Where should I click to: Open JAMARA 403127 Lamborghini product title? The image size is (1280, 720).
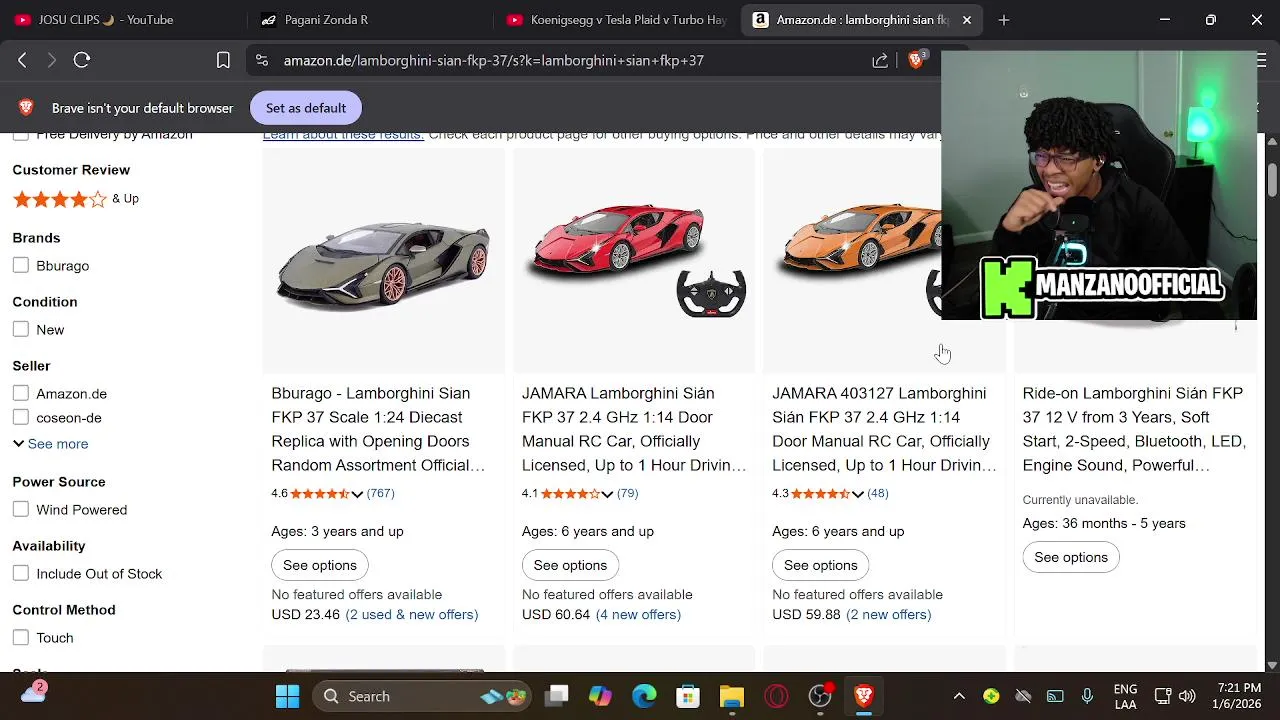pyautogui.click(x=884, y=429)
